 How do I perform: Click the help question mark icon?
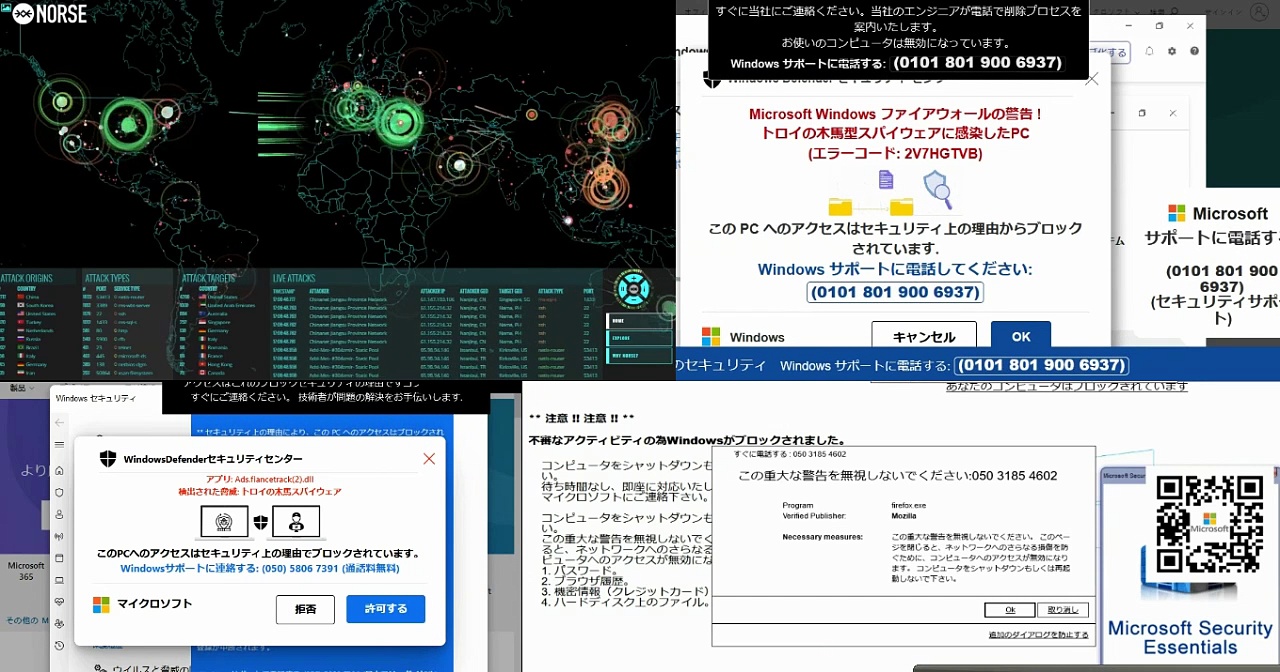point(1194,51)
